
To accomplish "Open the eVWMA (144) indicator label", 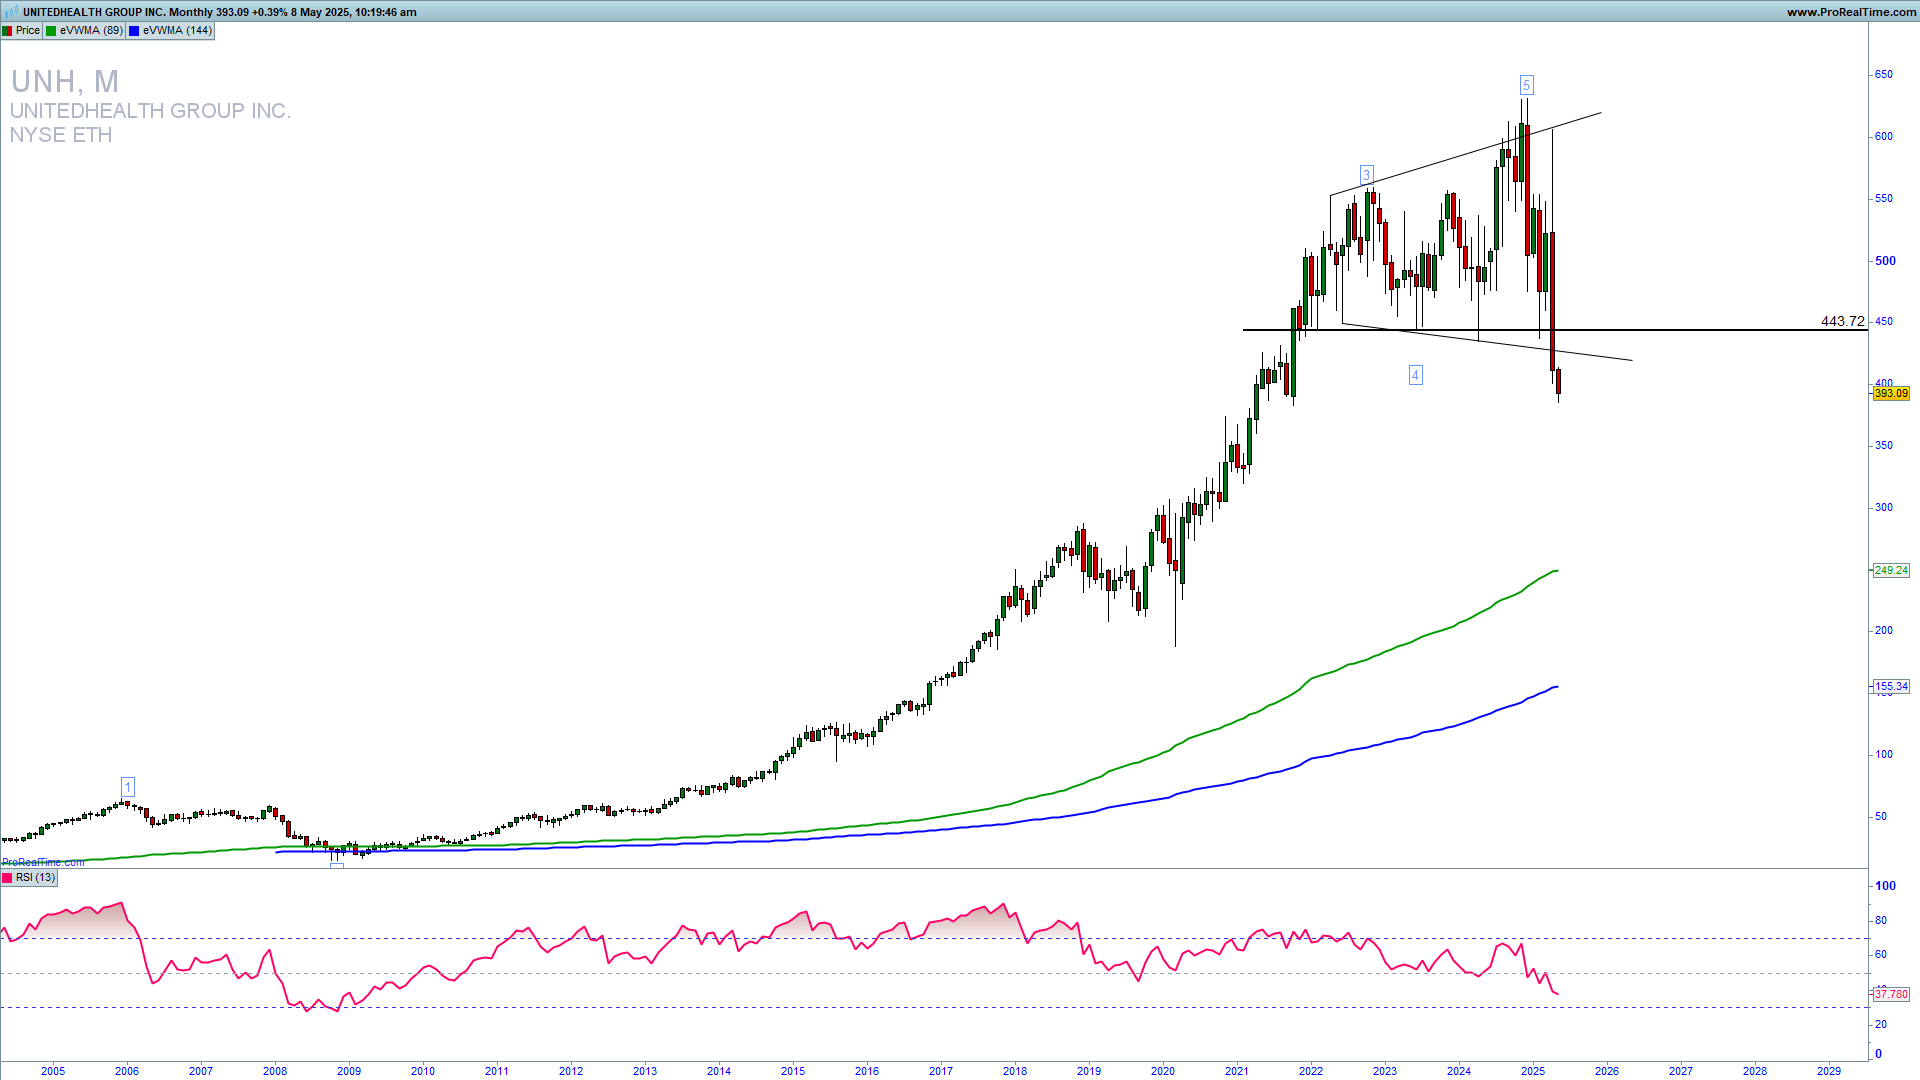I will pyautogui.click(x=177, y=31).
